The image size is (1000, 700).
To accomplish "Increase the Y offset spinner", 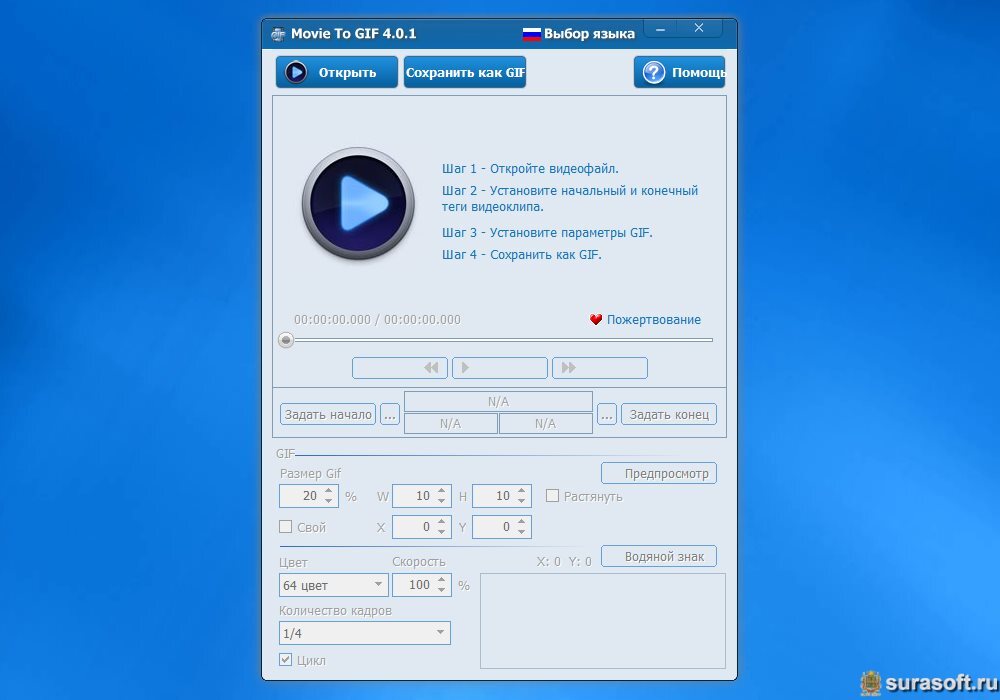I will 522,522.
